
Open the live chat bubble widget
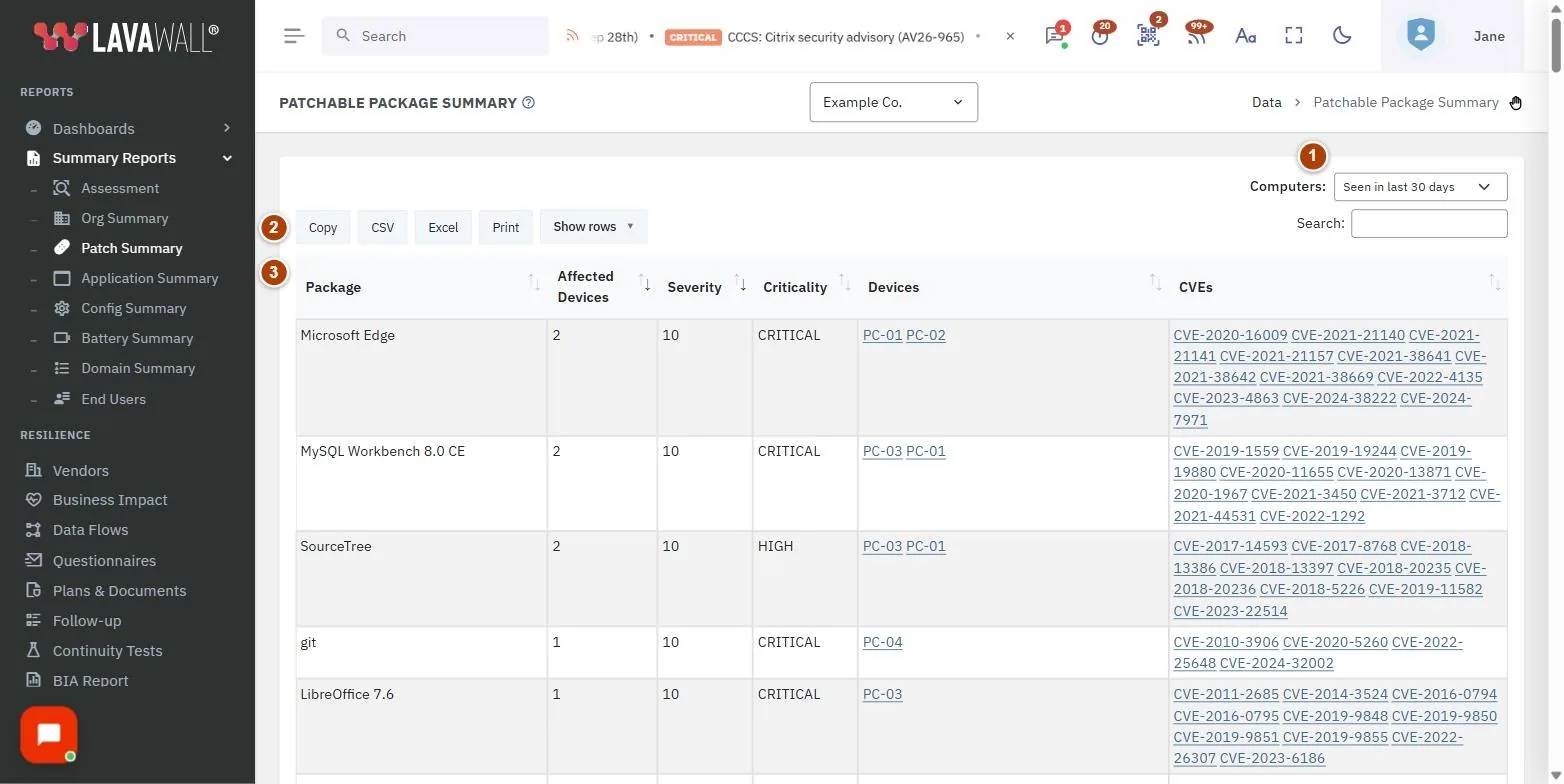49,735
